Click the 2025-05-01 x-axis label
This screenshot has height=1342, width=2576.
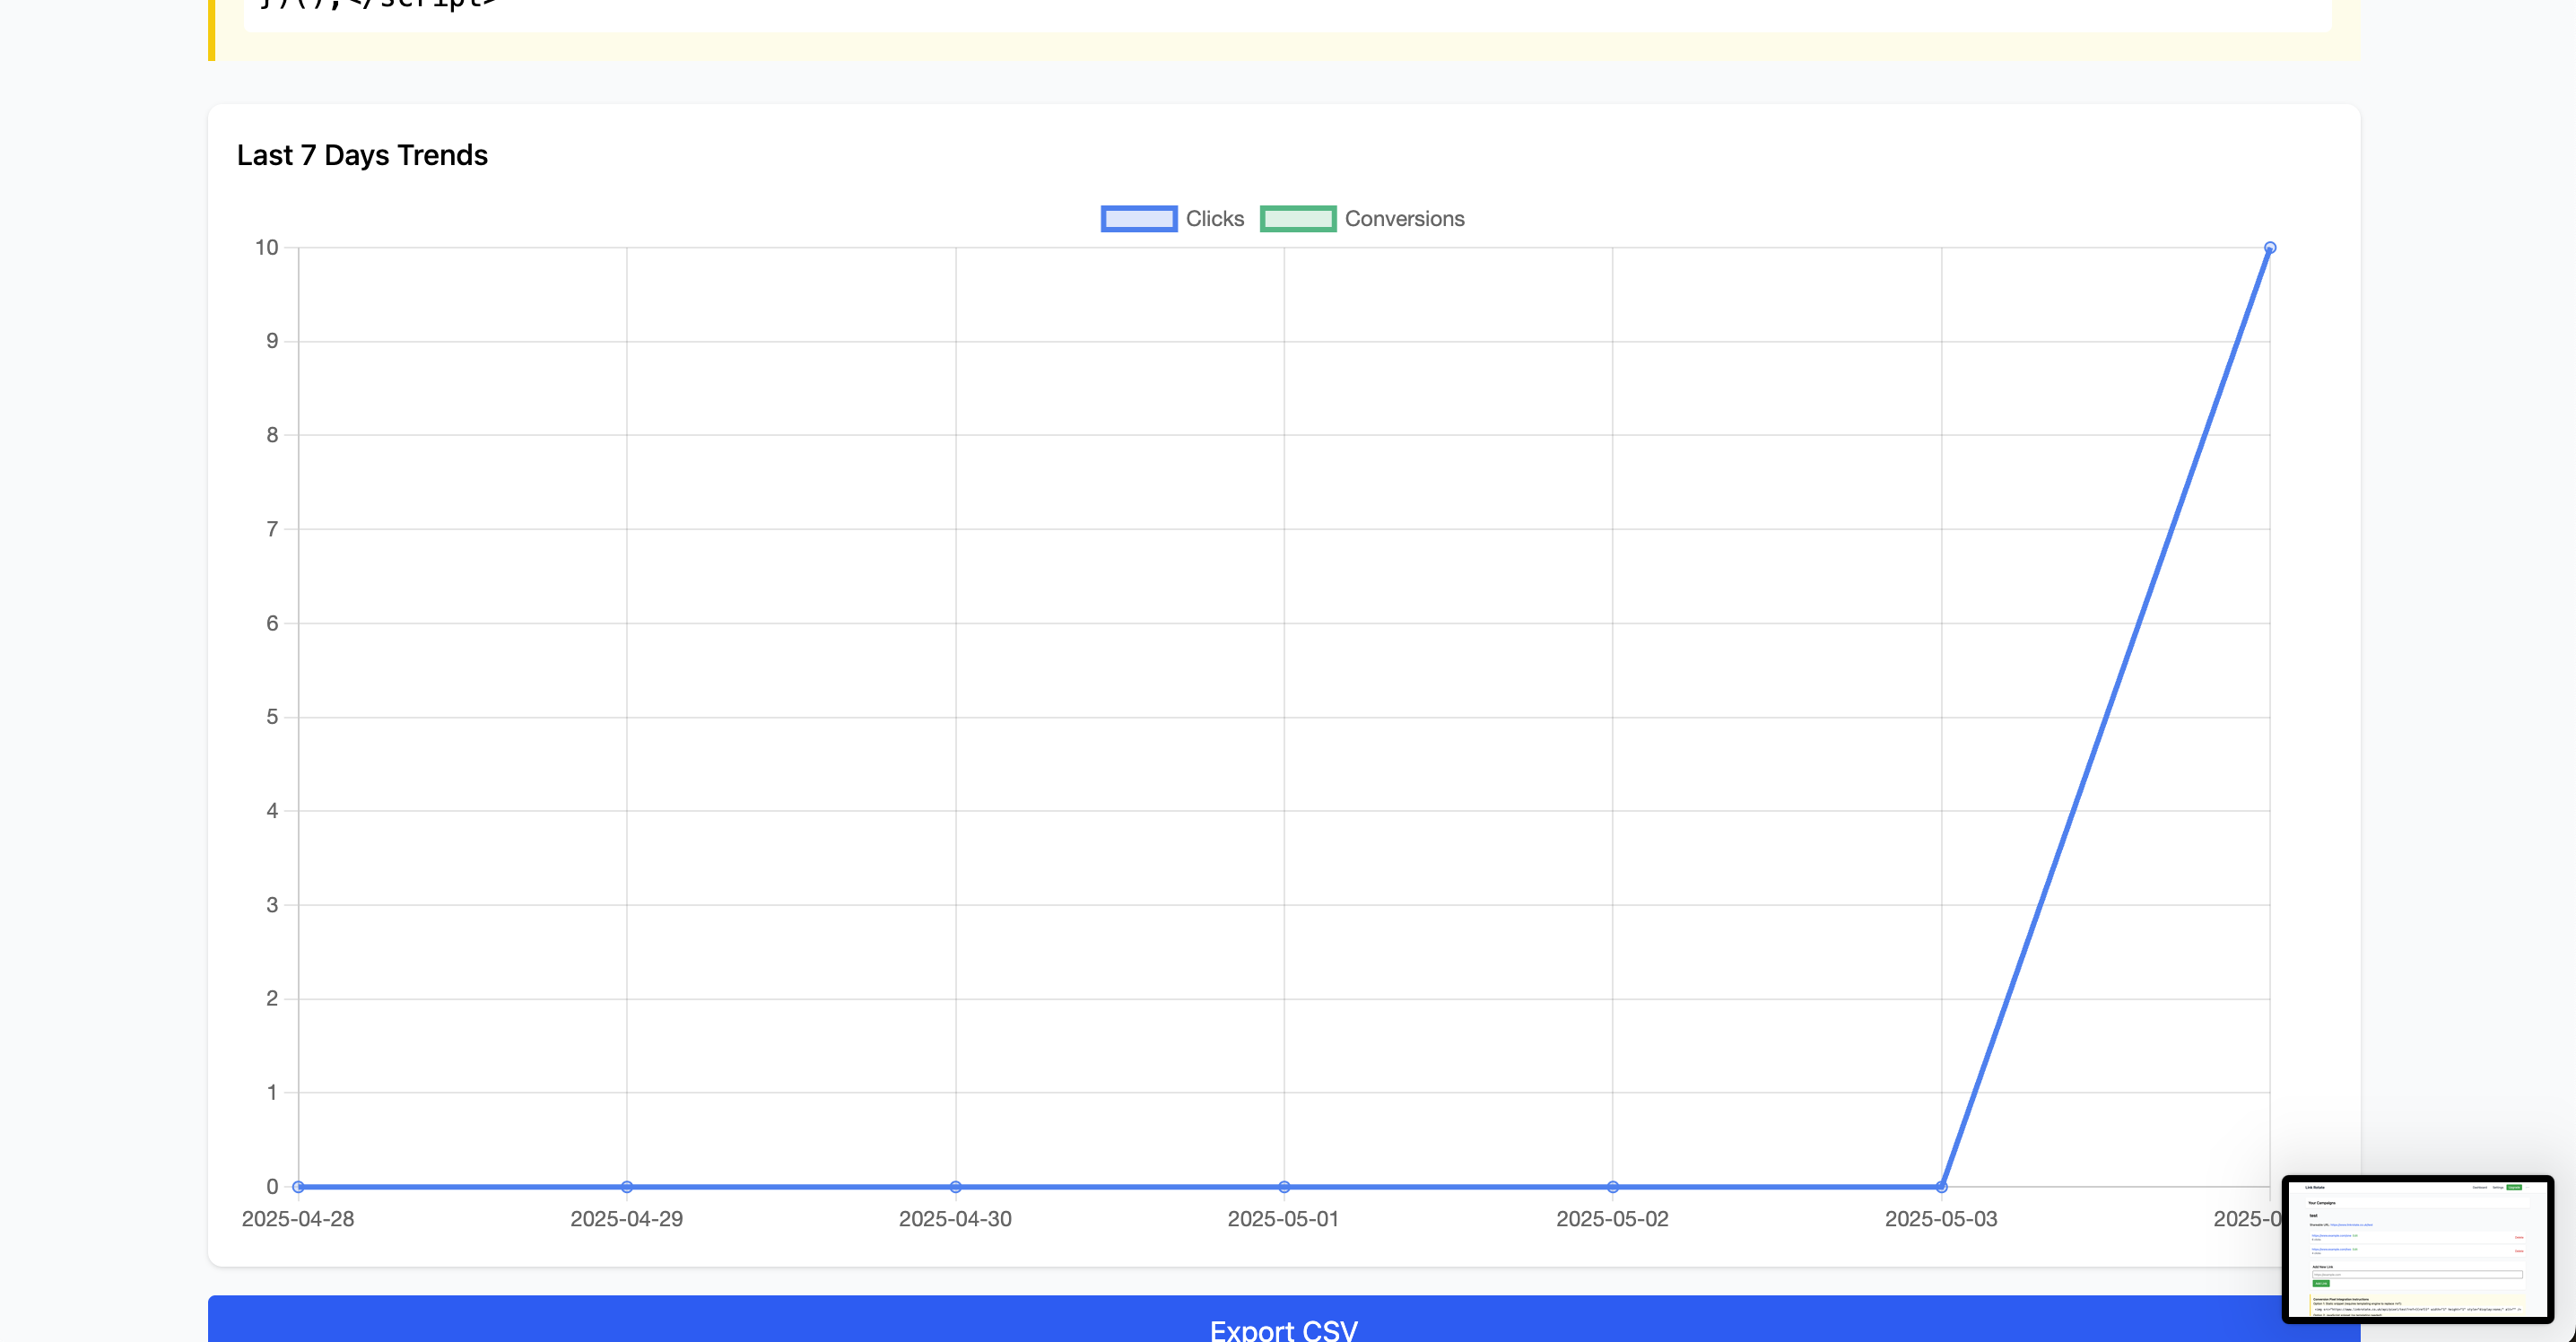(x=1283, y=1219)
